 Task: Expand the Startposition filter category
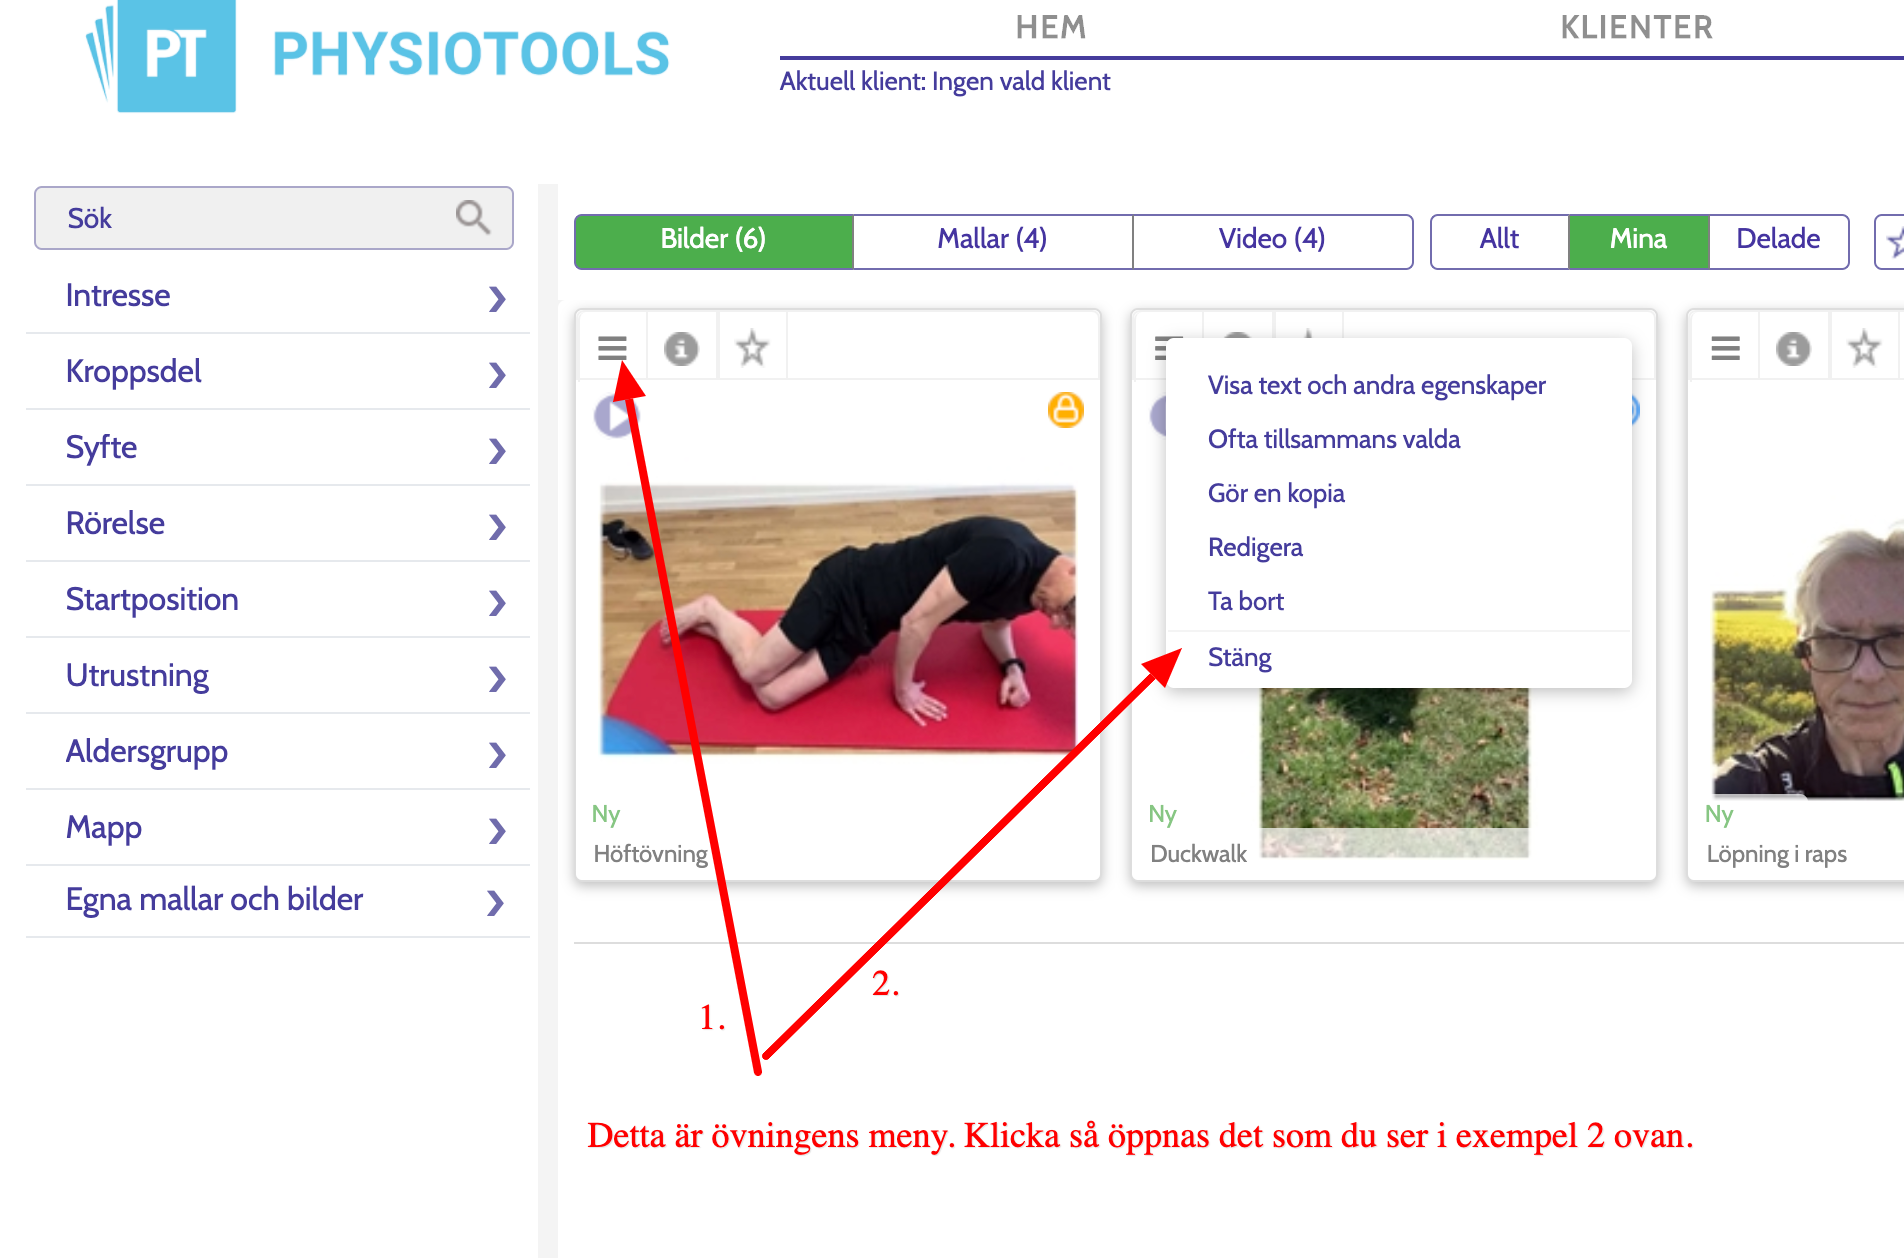[278, 600]
